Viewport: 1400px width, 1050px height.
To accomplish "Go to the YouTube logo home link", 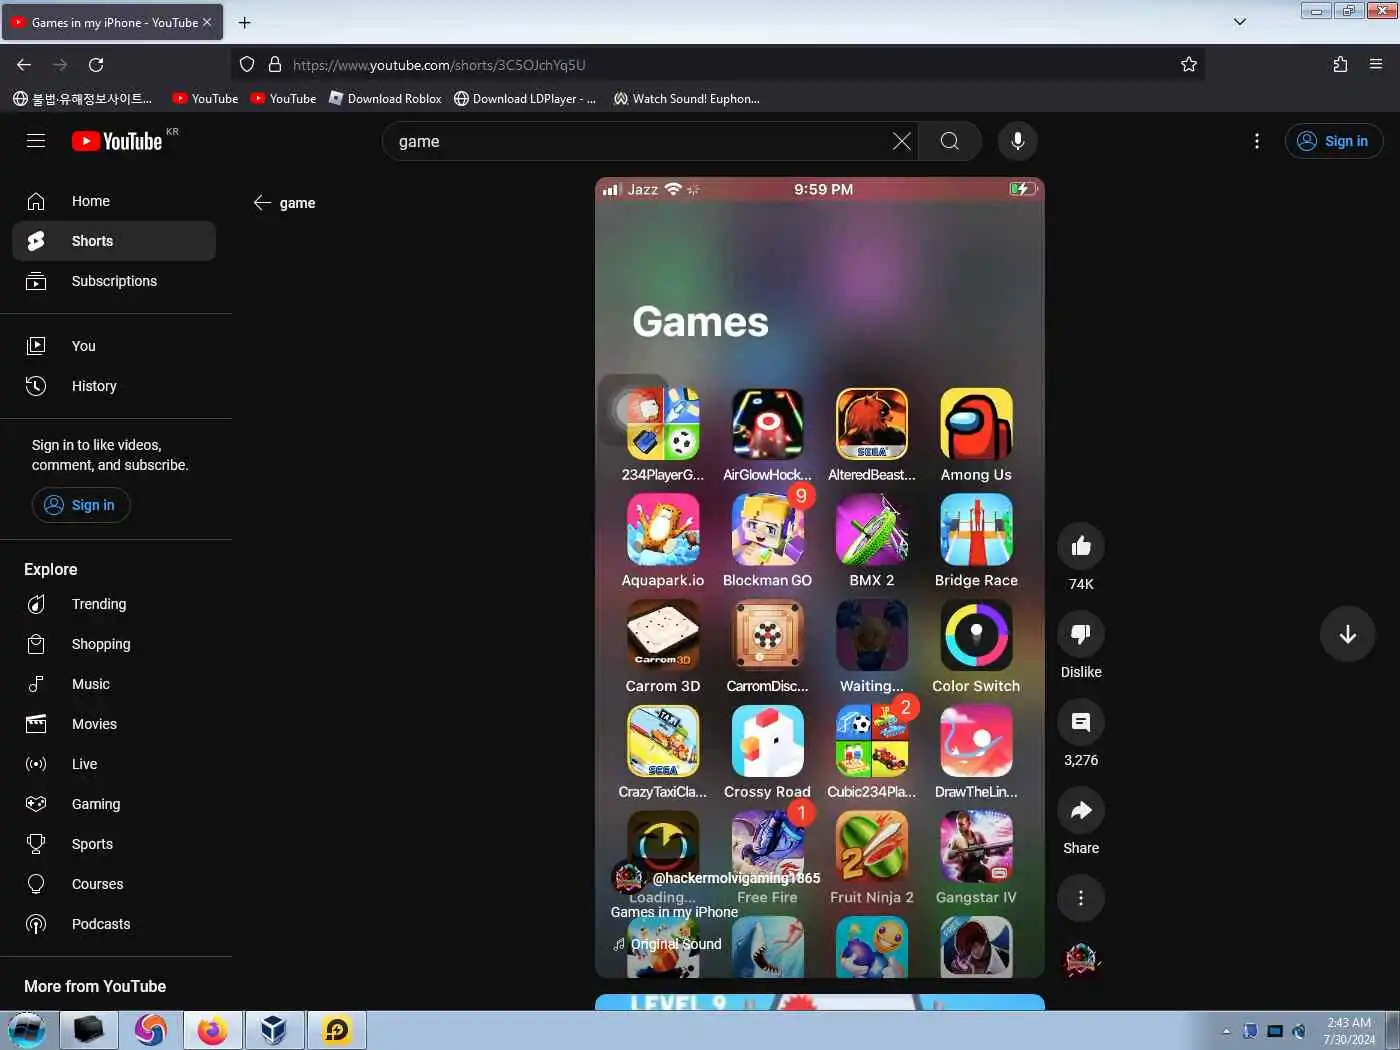I will pyautogui.click(x=117, y=141).
